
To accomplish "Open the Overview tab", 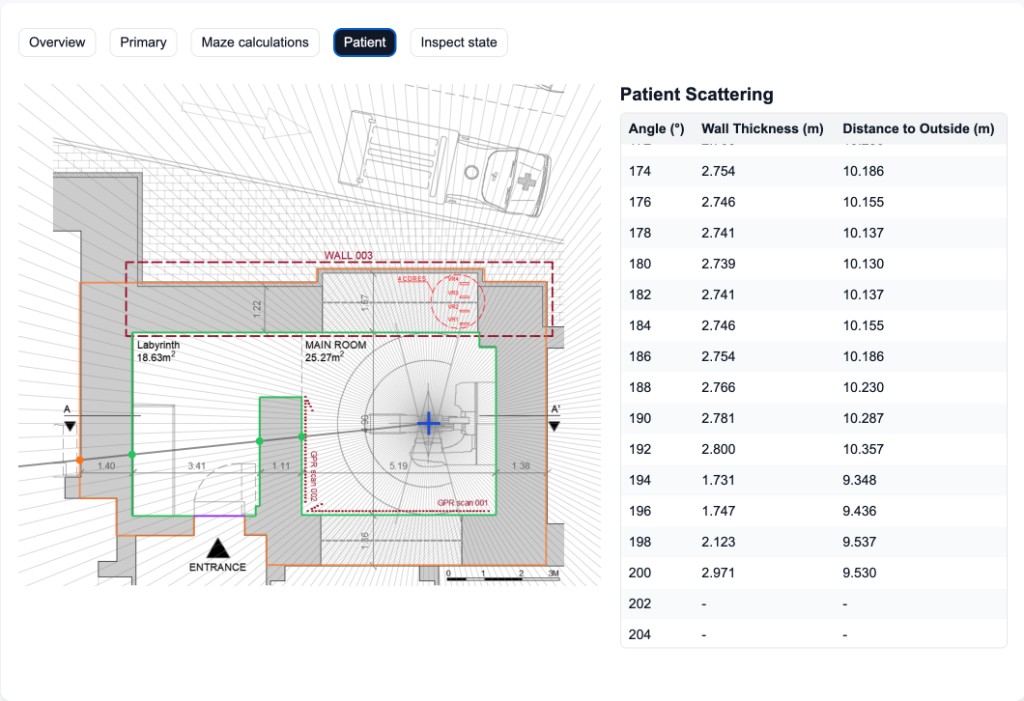I will 57,42.
